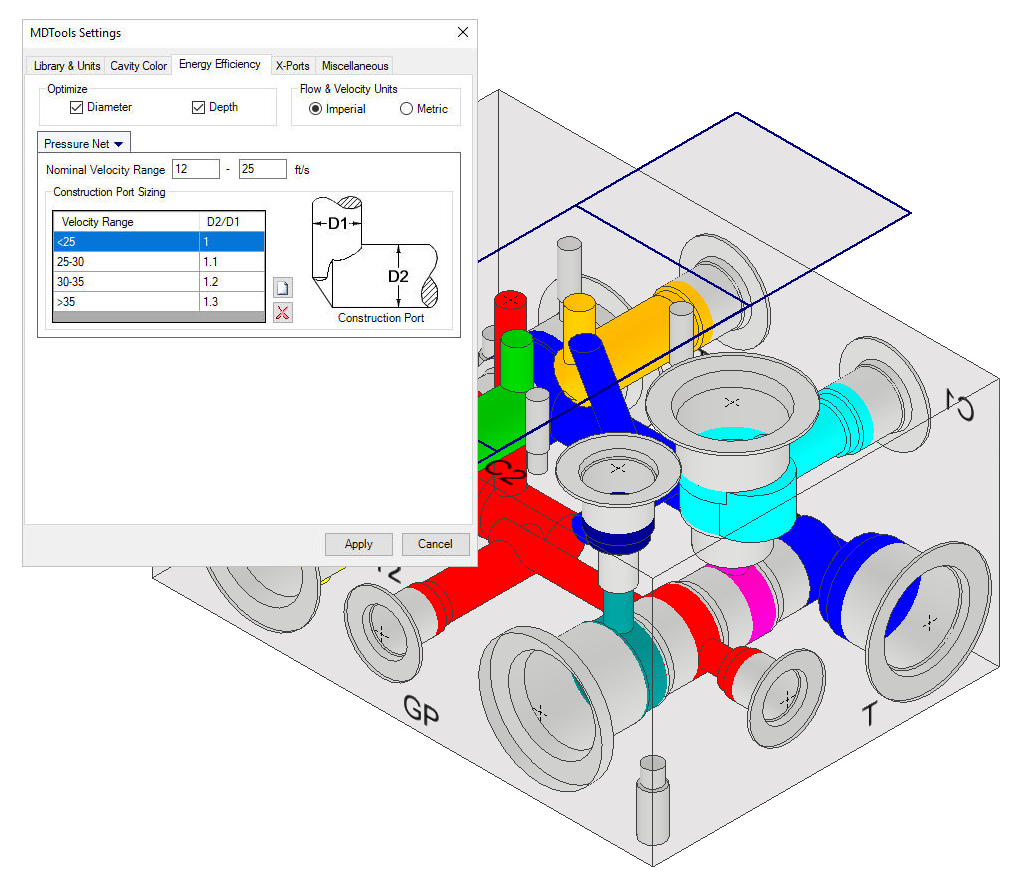The image size is (1021, 885).
Task: Select the Energy Efficiency tab
Action: [x=220, y=64]
